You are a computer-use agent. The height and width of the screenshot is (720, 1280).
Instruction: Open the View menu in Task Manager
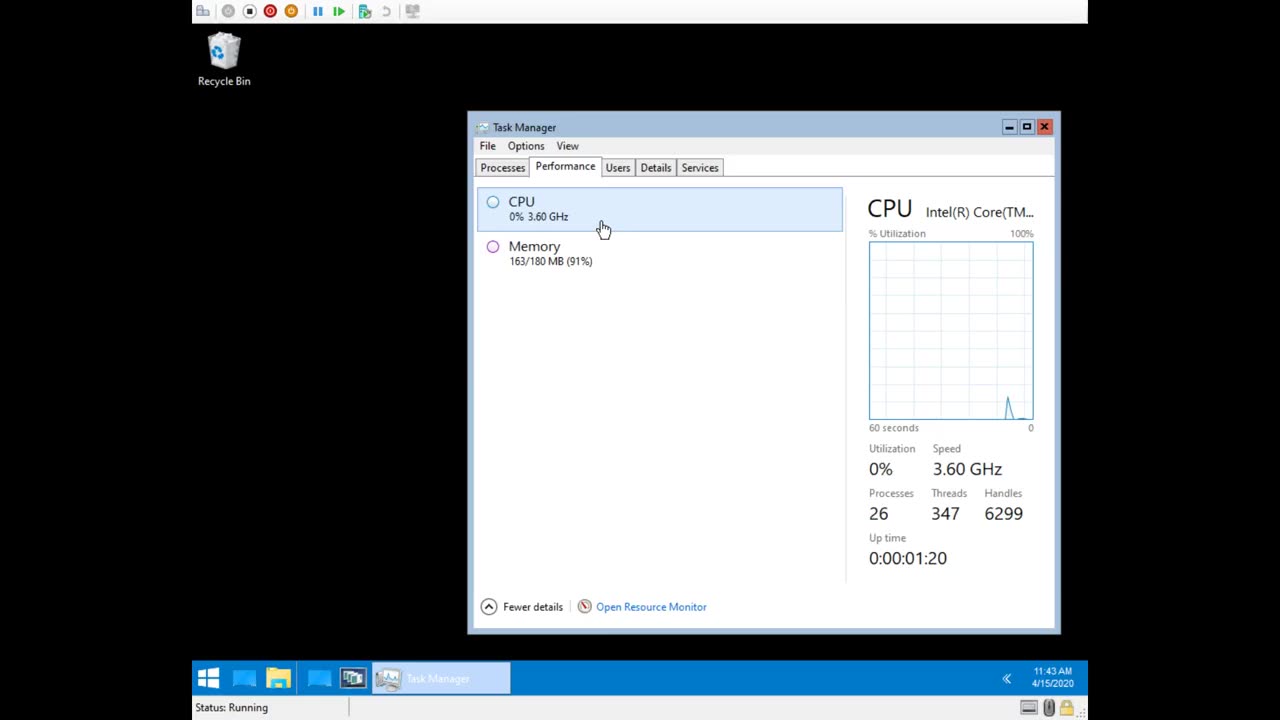[x=567, y=146]
